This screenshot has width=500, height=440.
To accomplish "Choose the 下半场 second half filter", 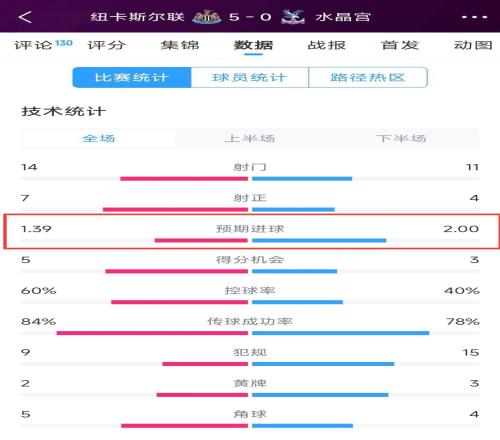I will tap(401, 138).
